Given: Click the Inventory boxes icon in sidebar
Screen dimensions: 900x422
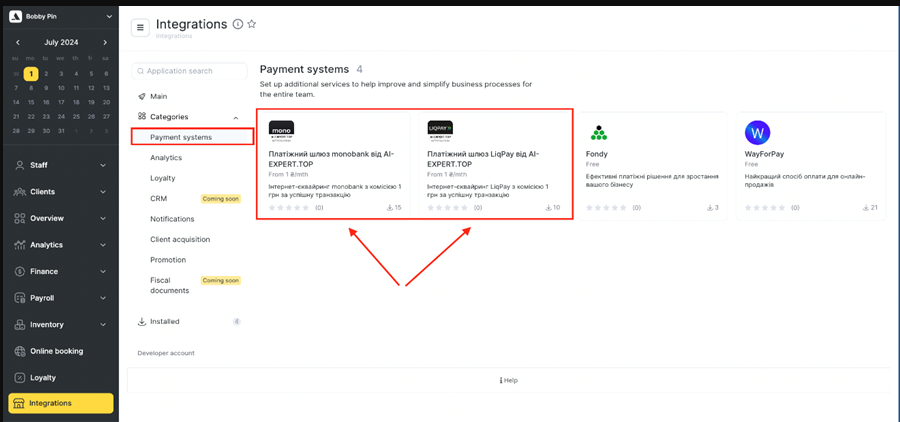Looking at the screenshot, I should [20, 324].
